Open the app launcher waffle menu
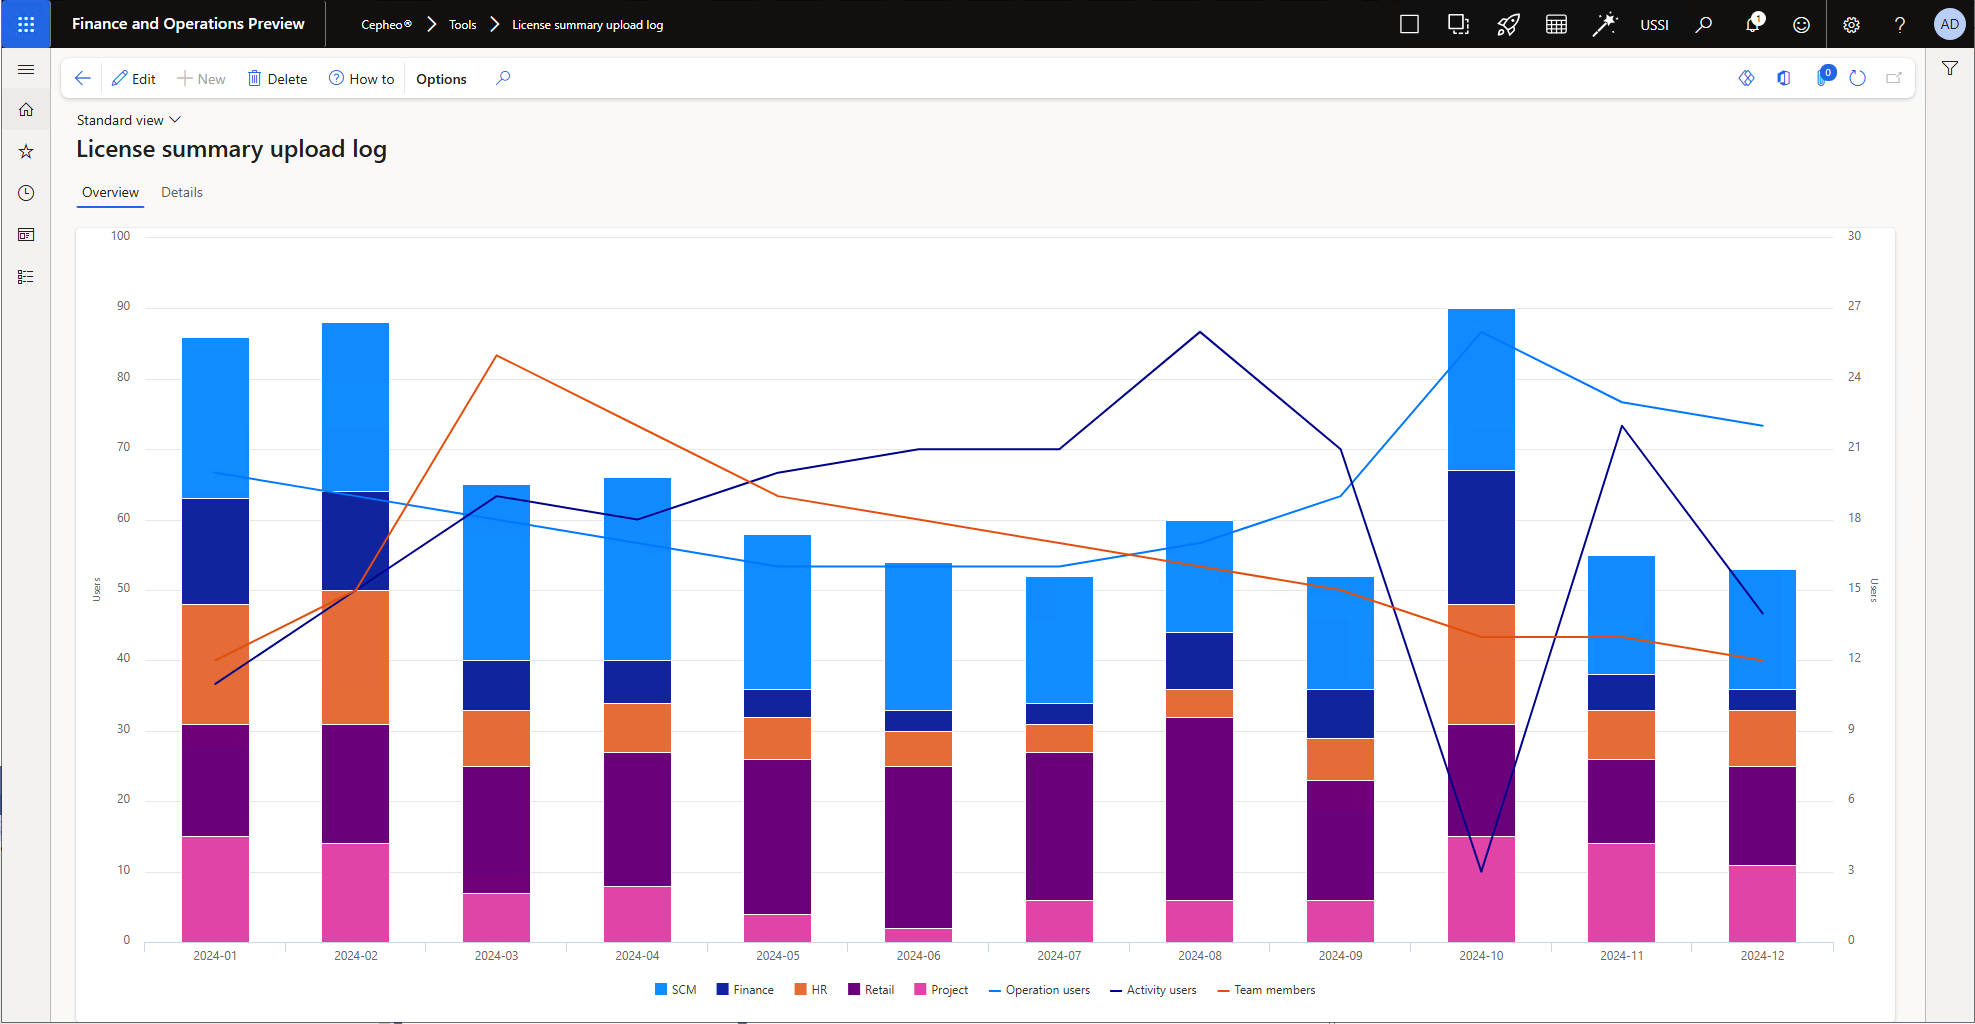Viewport: 1975px width, 1024px height. click(26, 24)
